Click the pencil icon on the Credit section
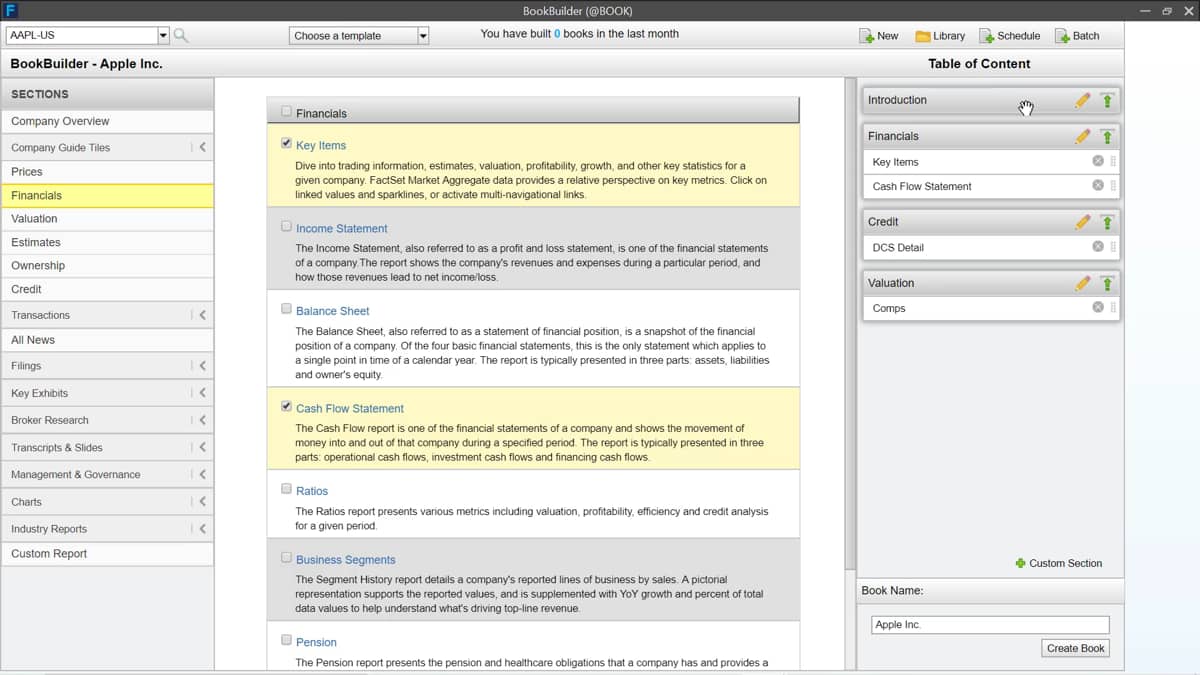This screenshot has width=1200, height=675. pos(1083,222)
